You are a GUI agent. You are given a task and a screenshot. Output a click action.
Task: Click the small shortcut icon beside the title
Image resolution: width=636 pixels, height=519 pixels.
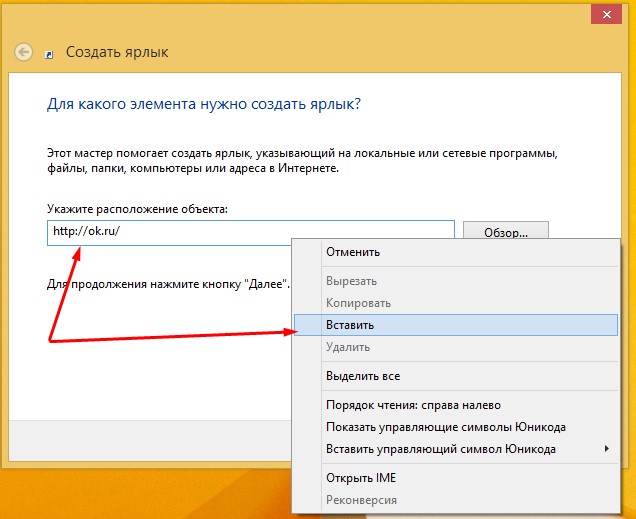click(x=50, y=54)
